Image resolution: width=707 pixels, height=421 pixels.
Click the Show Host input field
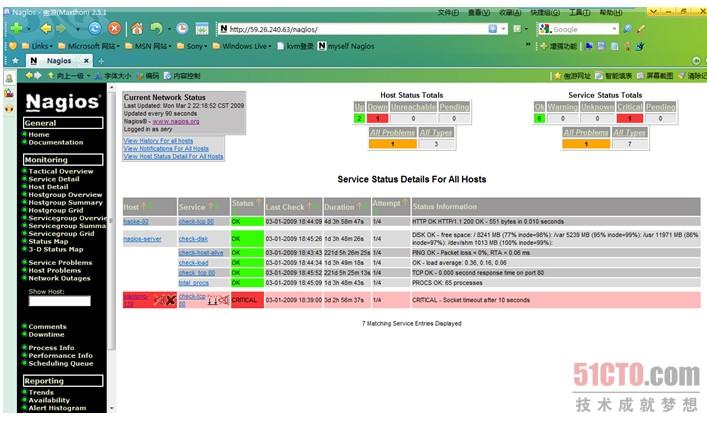pyautogui.click(x=60, y=301)
